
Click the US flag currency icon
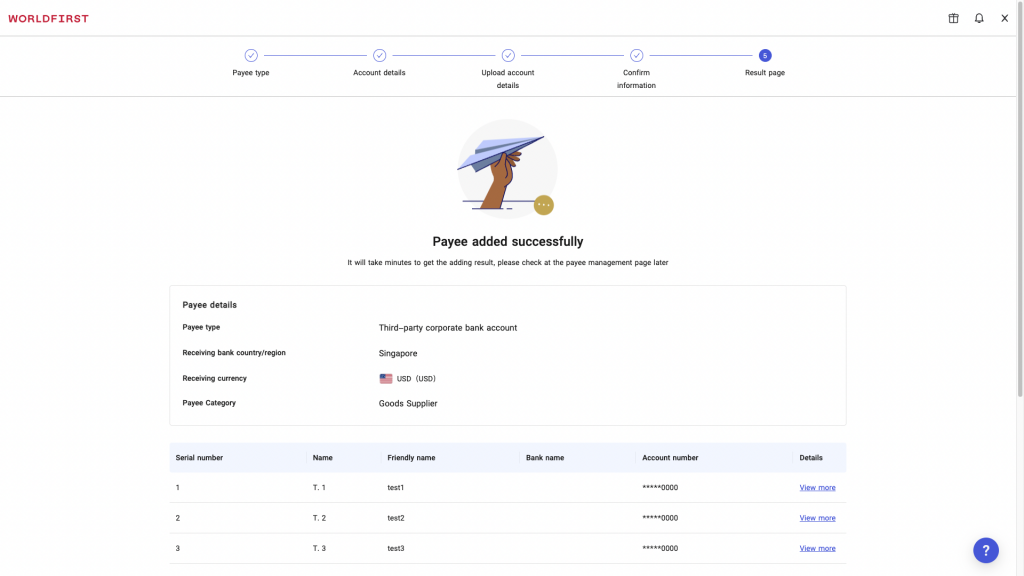pos(386,379)
